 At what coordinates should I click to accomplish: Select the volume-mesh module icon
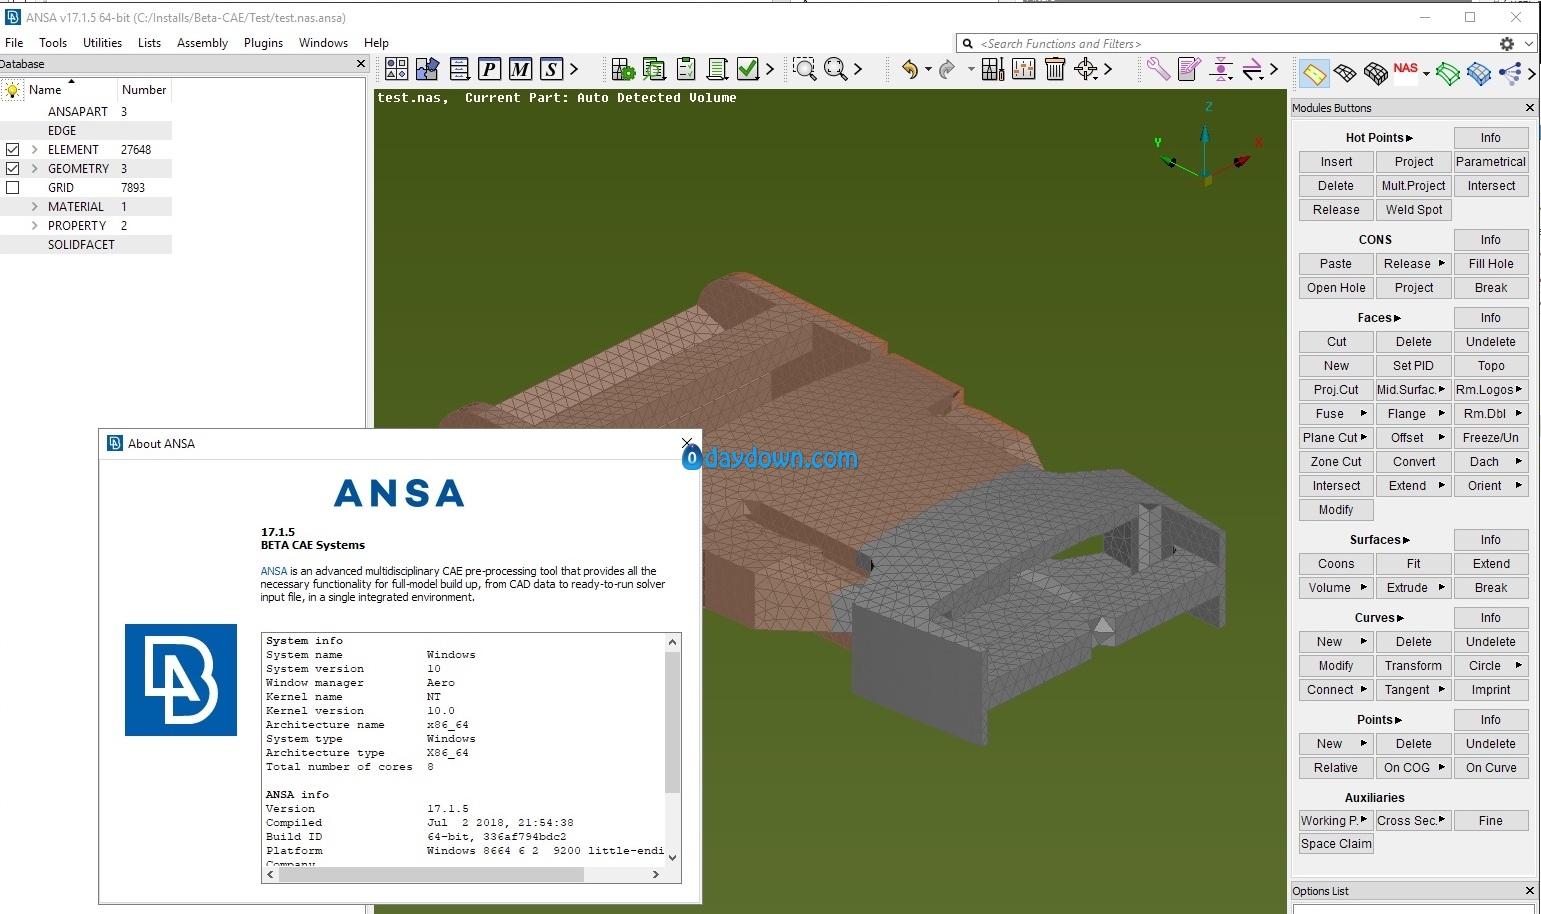[x=1376, y=73]
